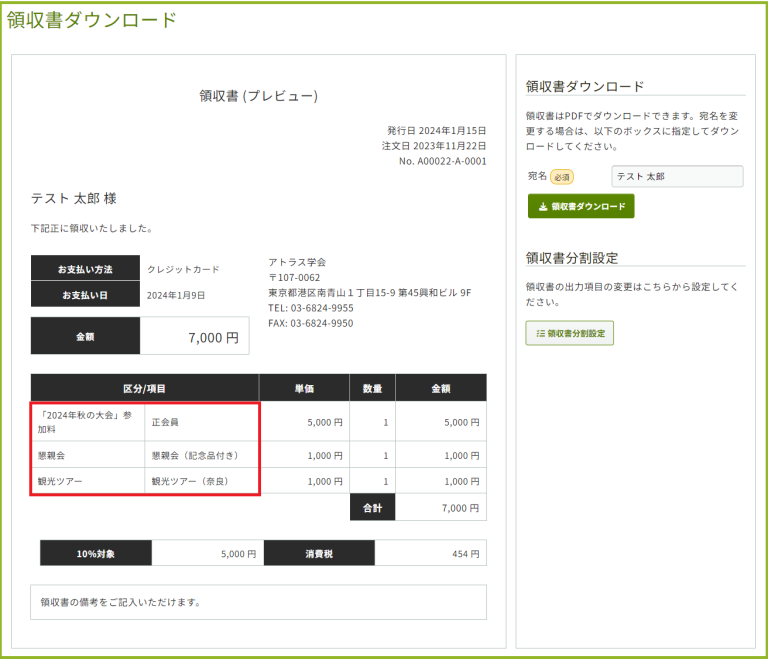Screen dimensions: 768x659
Task: Select the 観光ツアー（奈良） item cell
Action: click(x=200, y=481)
